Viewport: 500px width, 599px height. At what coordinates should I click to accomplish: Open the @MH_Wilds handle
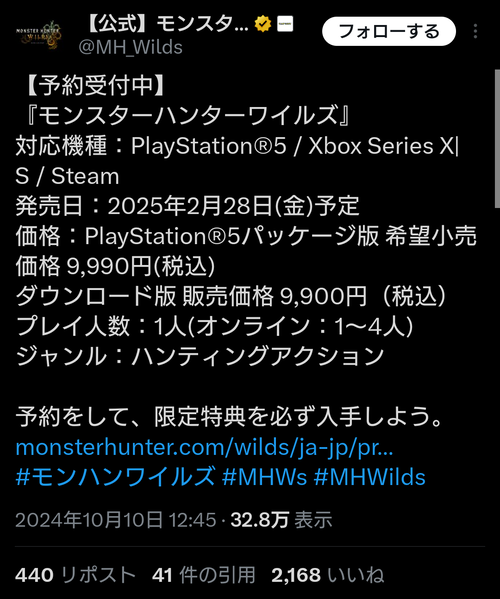tap(131, 47)
